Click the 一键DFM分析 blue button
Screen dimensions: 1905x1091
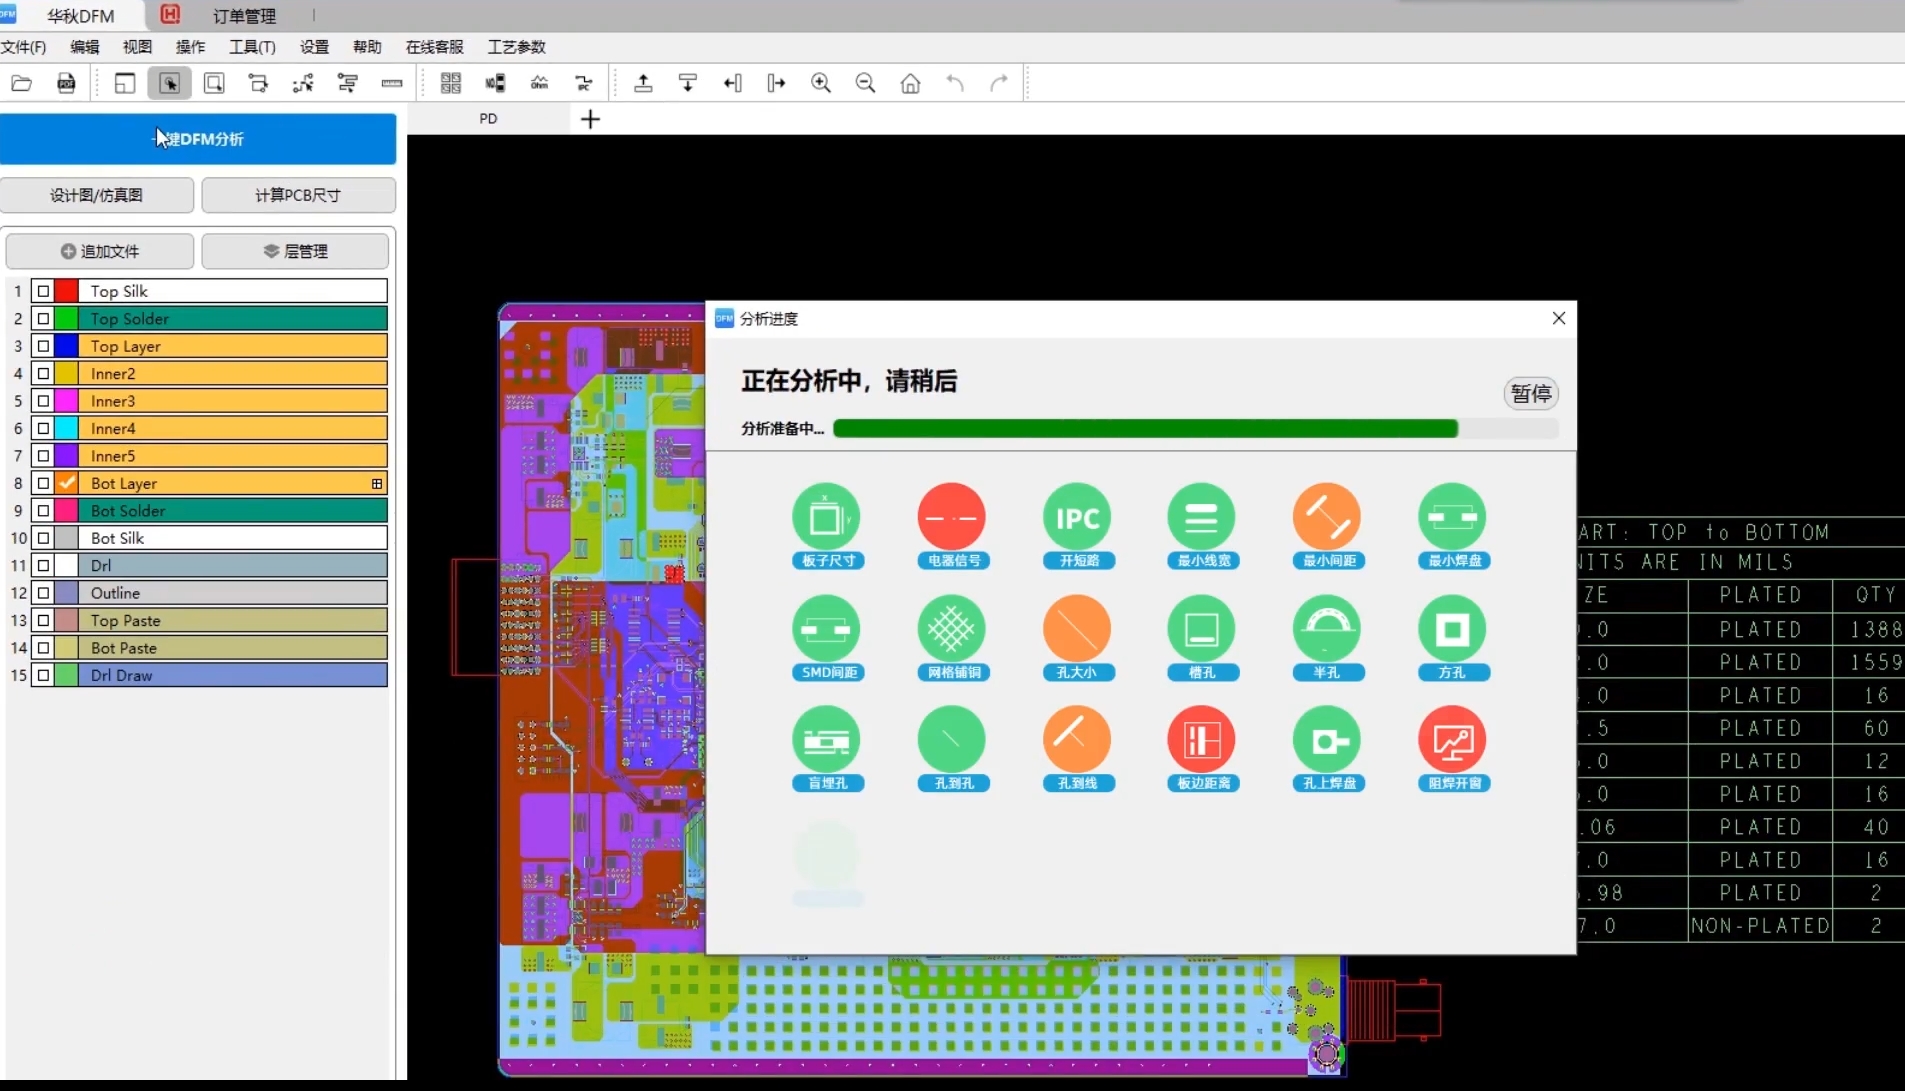tap(198, 139)
